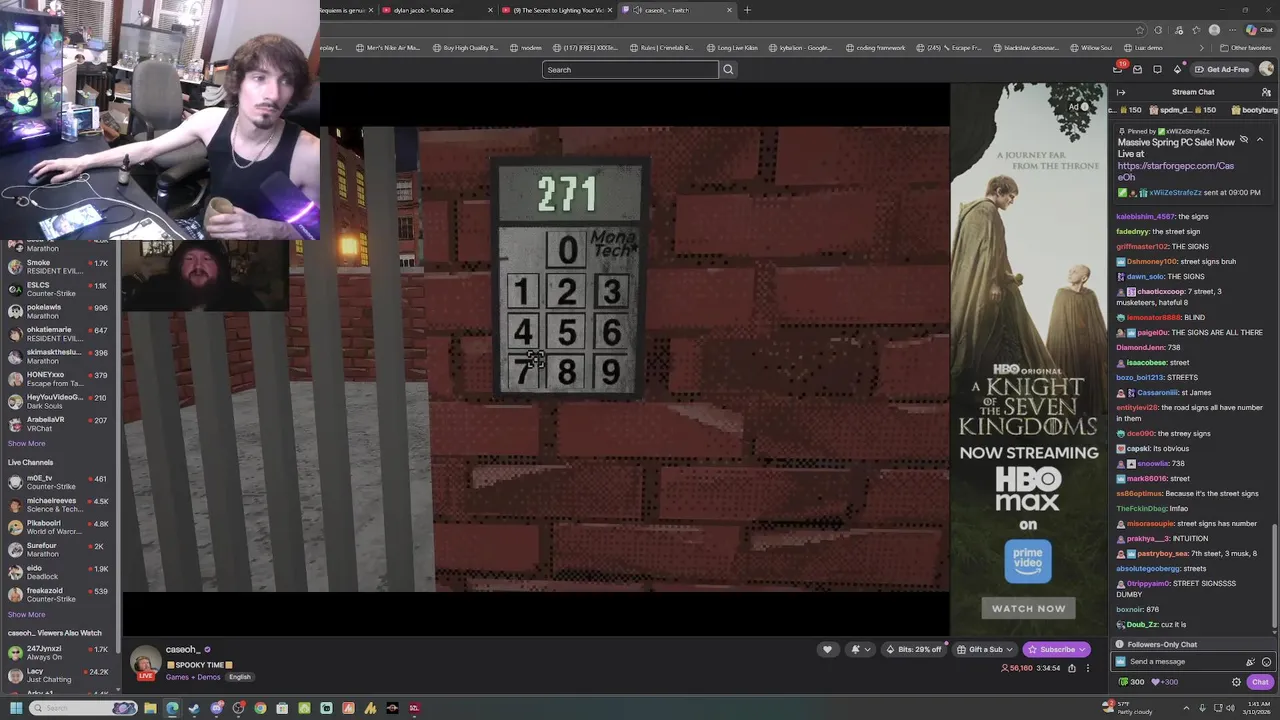
Task: Click the heart Follow button below the stream
Action: pyautogui.click(x=827, y=649)
